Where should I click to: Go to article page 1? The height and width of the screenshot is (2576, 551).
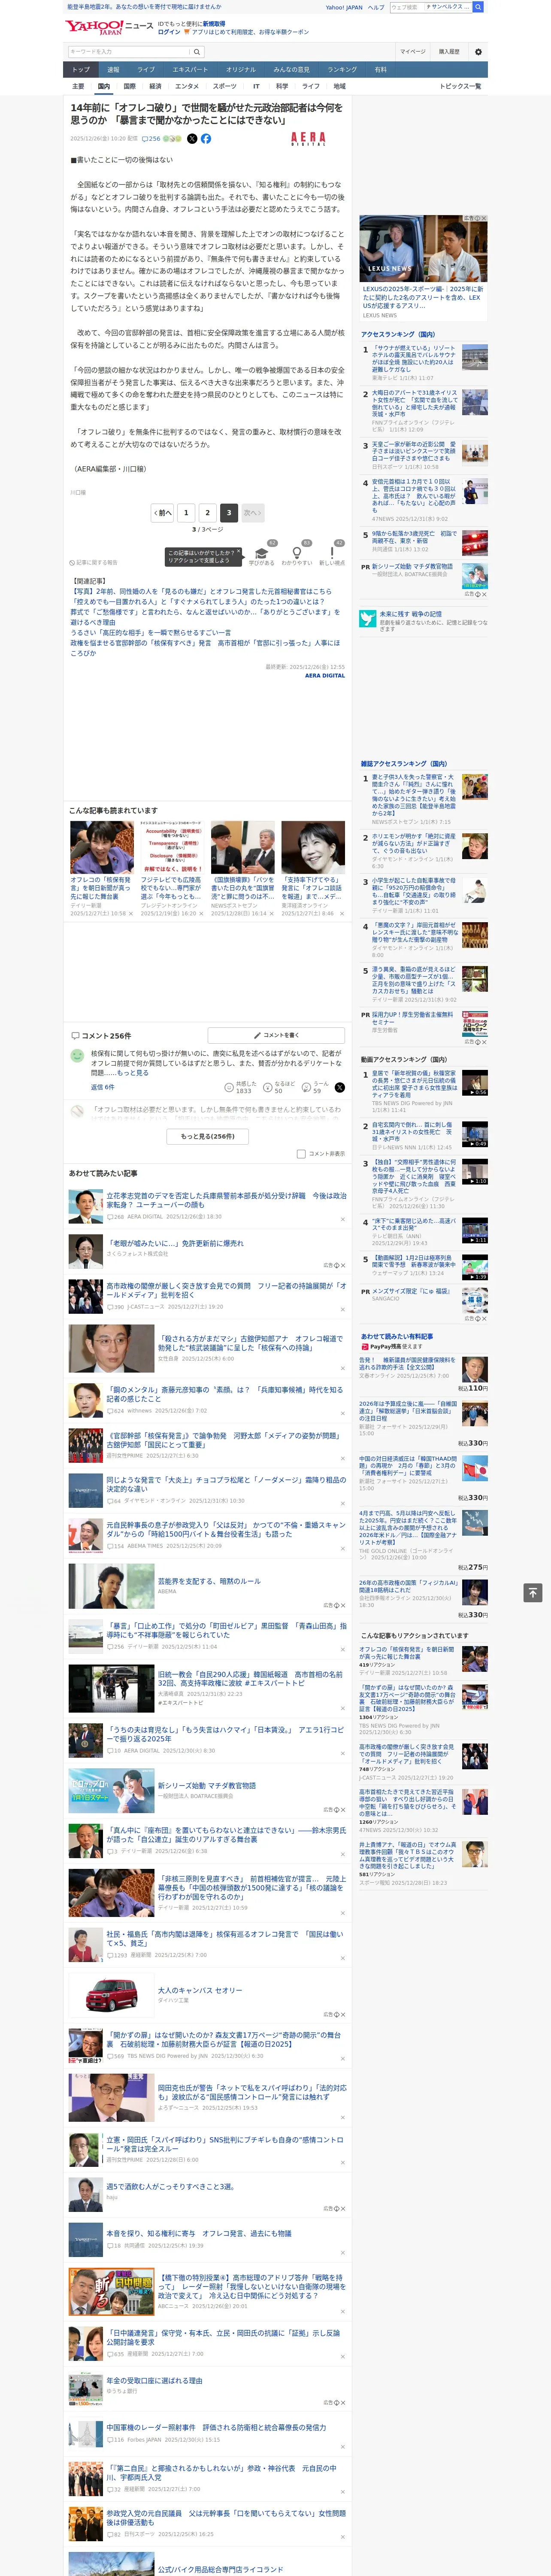click(185, 513)
